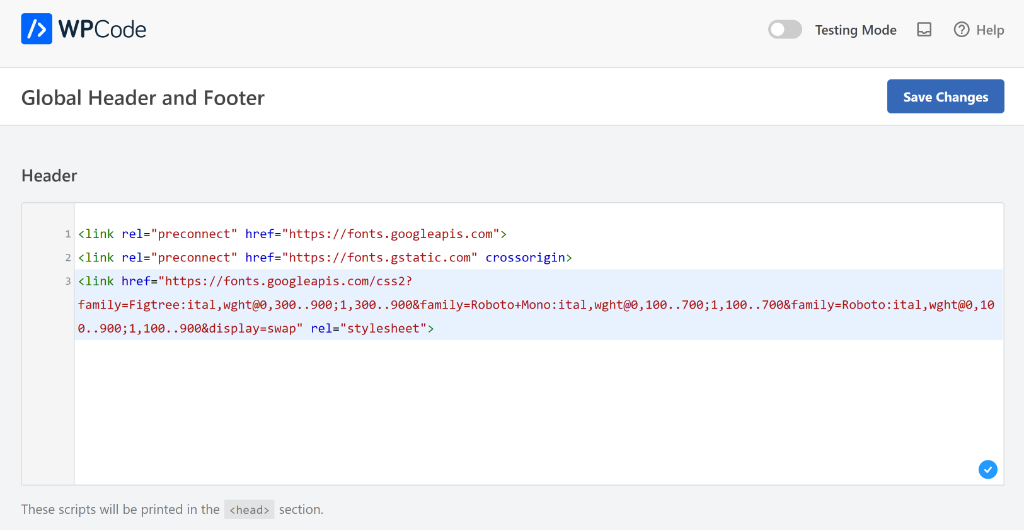Click the rel="stylesheet" attribute
Viewport: 1024px width, 530px height.
tap(369, 328)
